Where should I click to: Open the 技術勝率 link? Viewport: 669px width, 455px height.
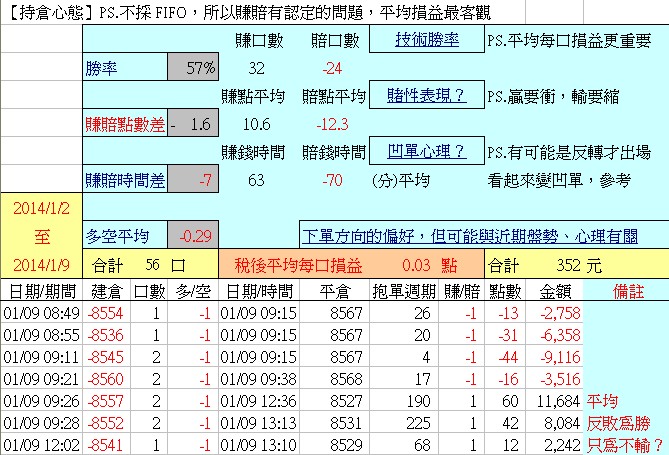point(427,40)
